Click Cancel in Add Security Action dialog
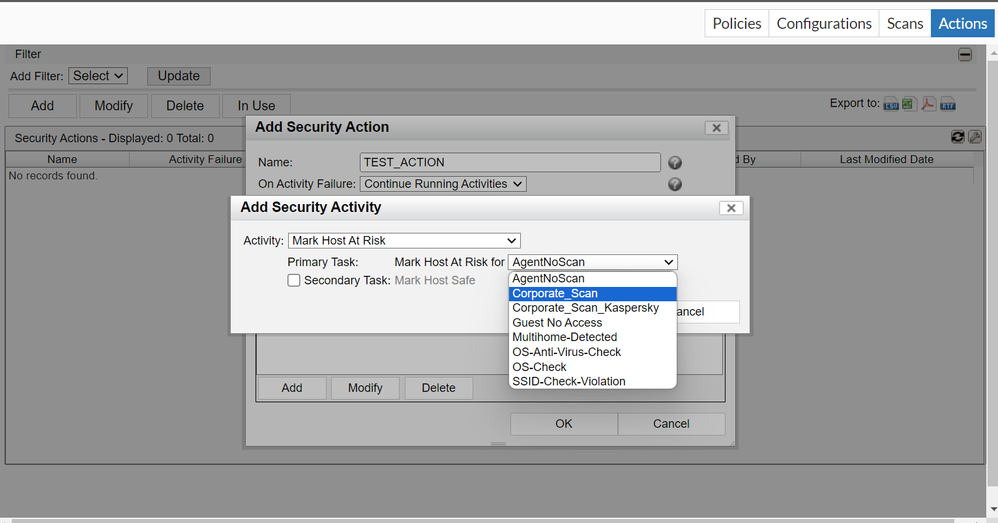 671,424
